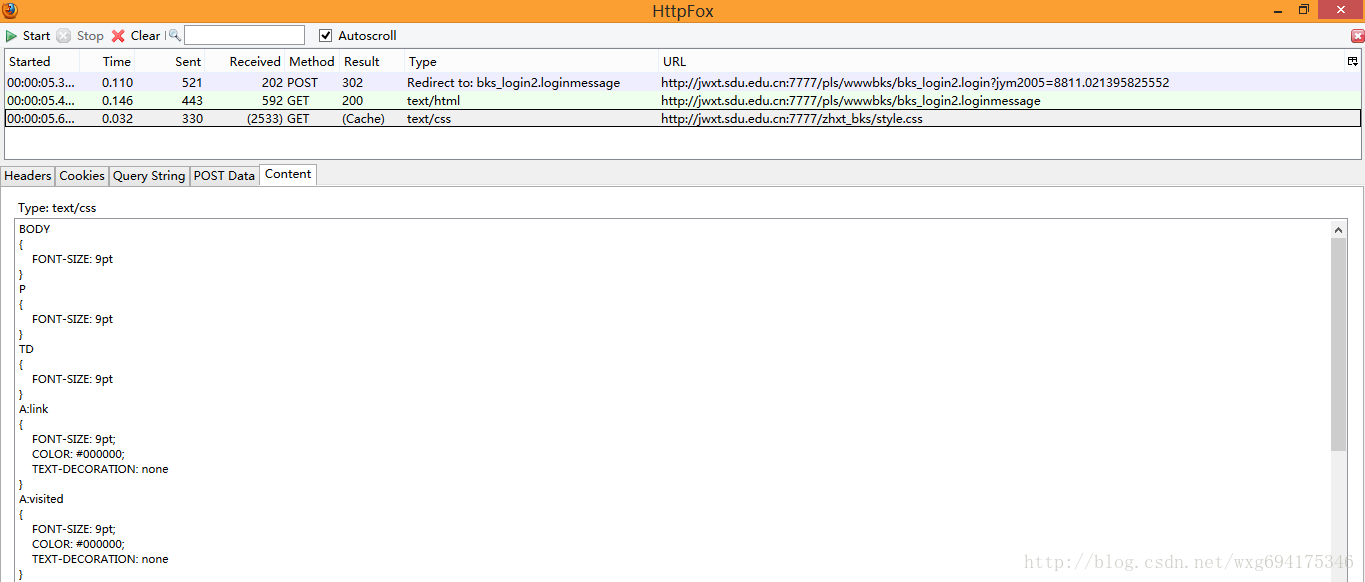This screenshot has height=582, width=1365.
Task: Click the 'Type: text/css' label
Action: click(57, 208)
